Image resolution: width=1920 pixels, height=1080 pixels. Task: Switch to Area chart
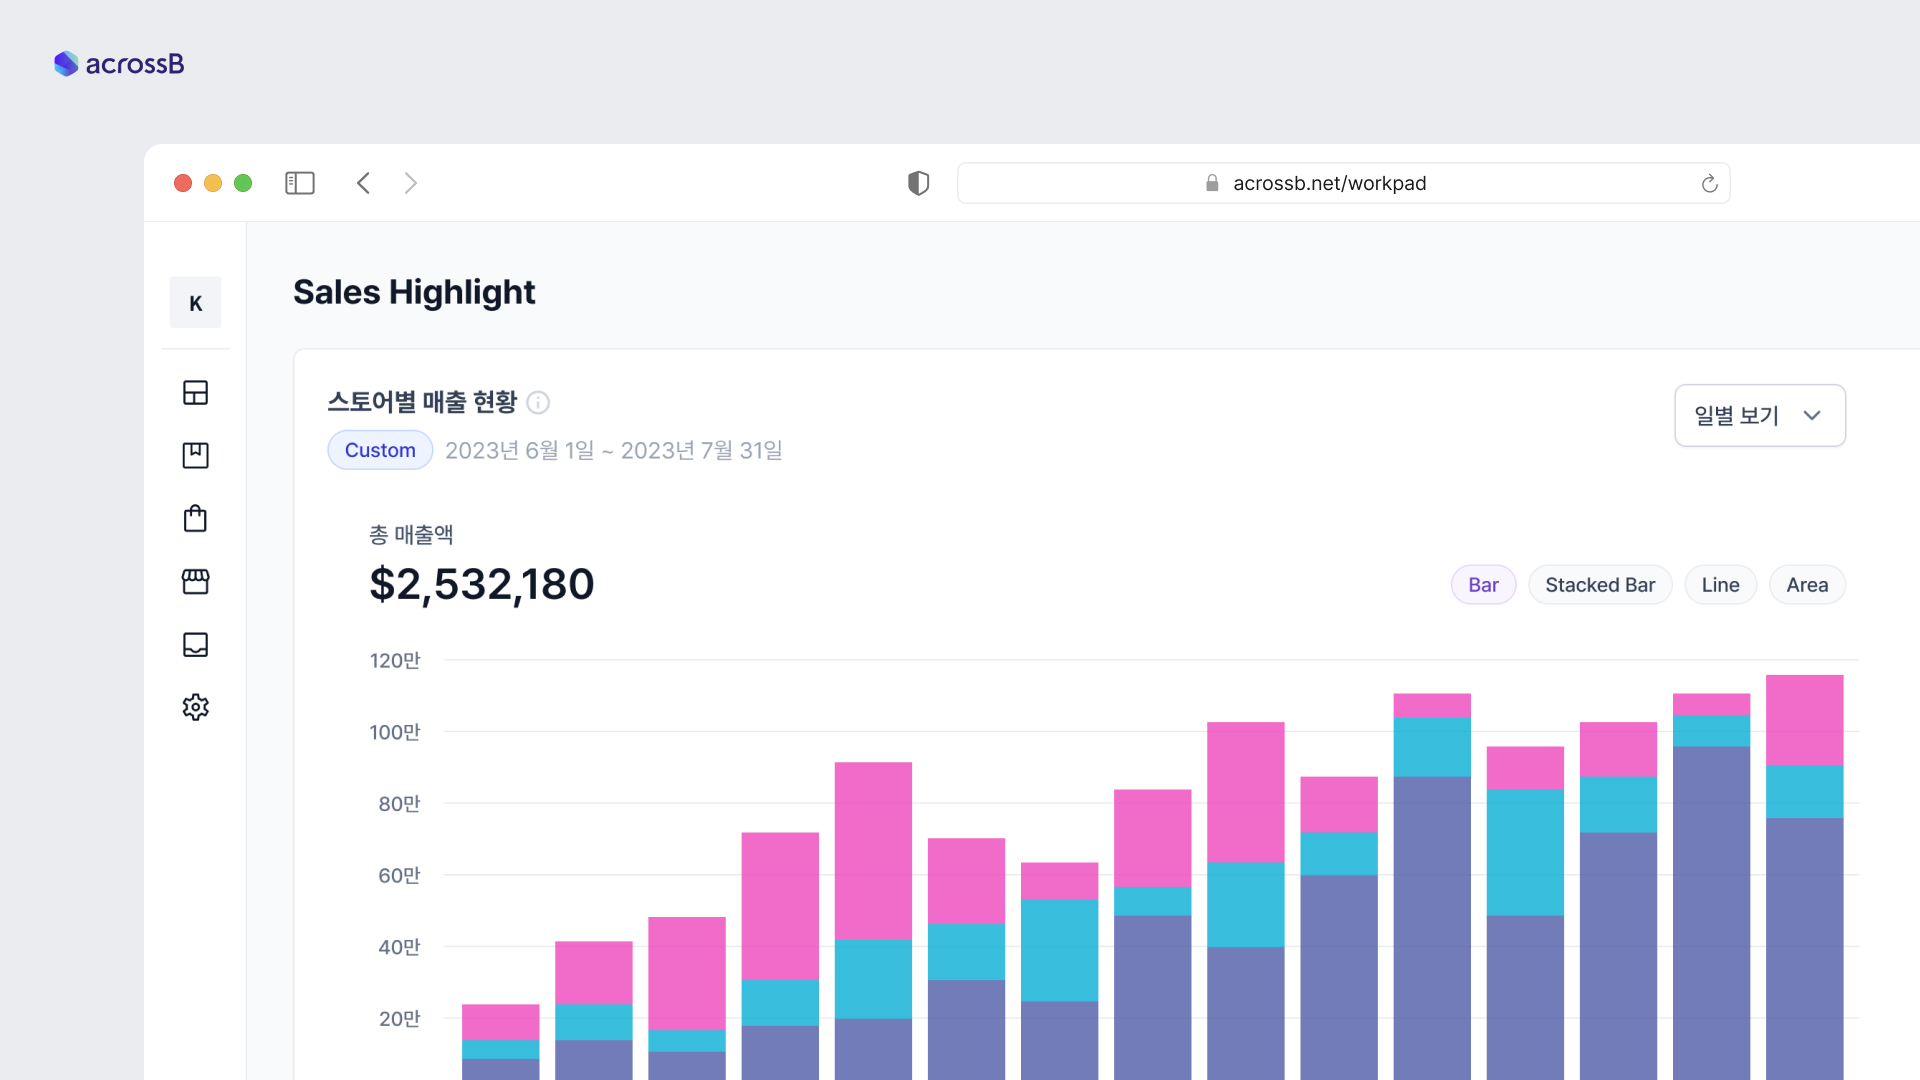[x=1807, y=585]
